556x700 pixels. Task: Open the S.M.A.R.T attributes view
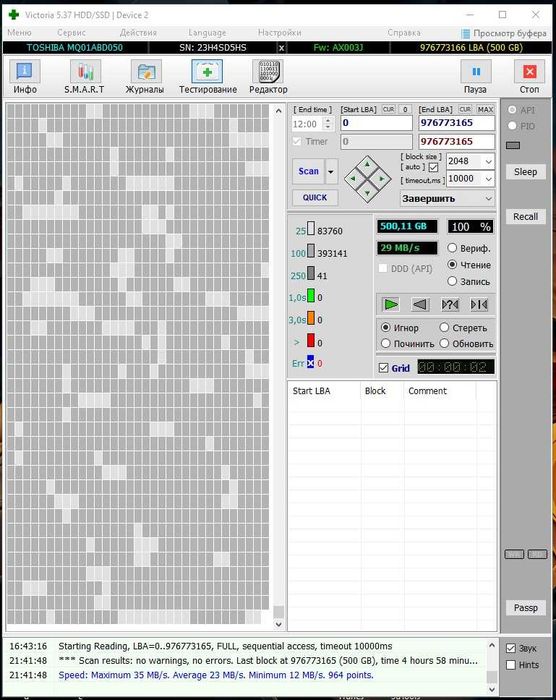click(84, 77)
